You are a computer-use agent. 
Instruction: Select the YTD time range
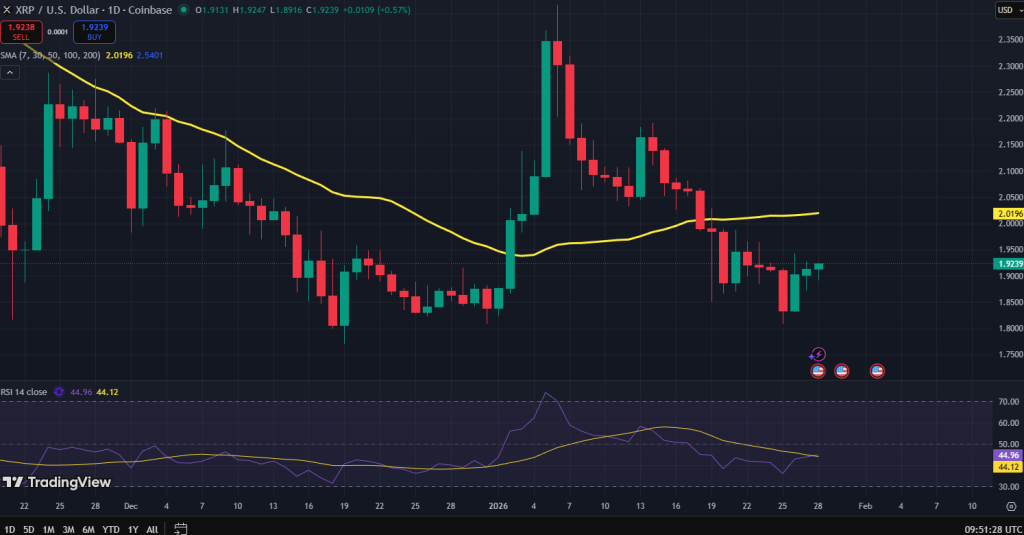(111, 529)
